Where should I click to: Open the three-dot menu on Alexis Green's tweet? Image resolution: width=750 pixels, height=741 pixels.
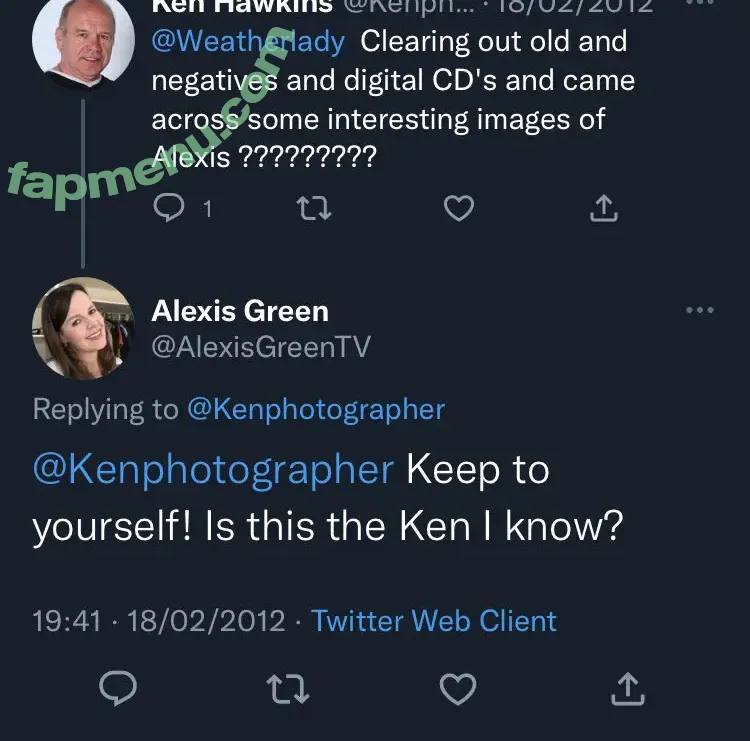pos(700,311)
